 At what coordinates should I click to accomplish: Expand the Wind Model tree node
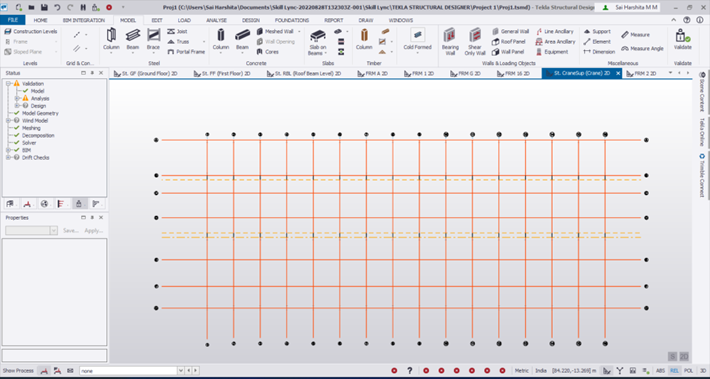point(8,121)
